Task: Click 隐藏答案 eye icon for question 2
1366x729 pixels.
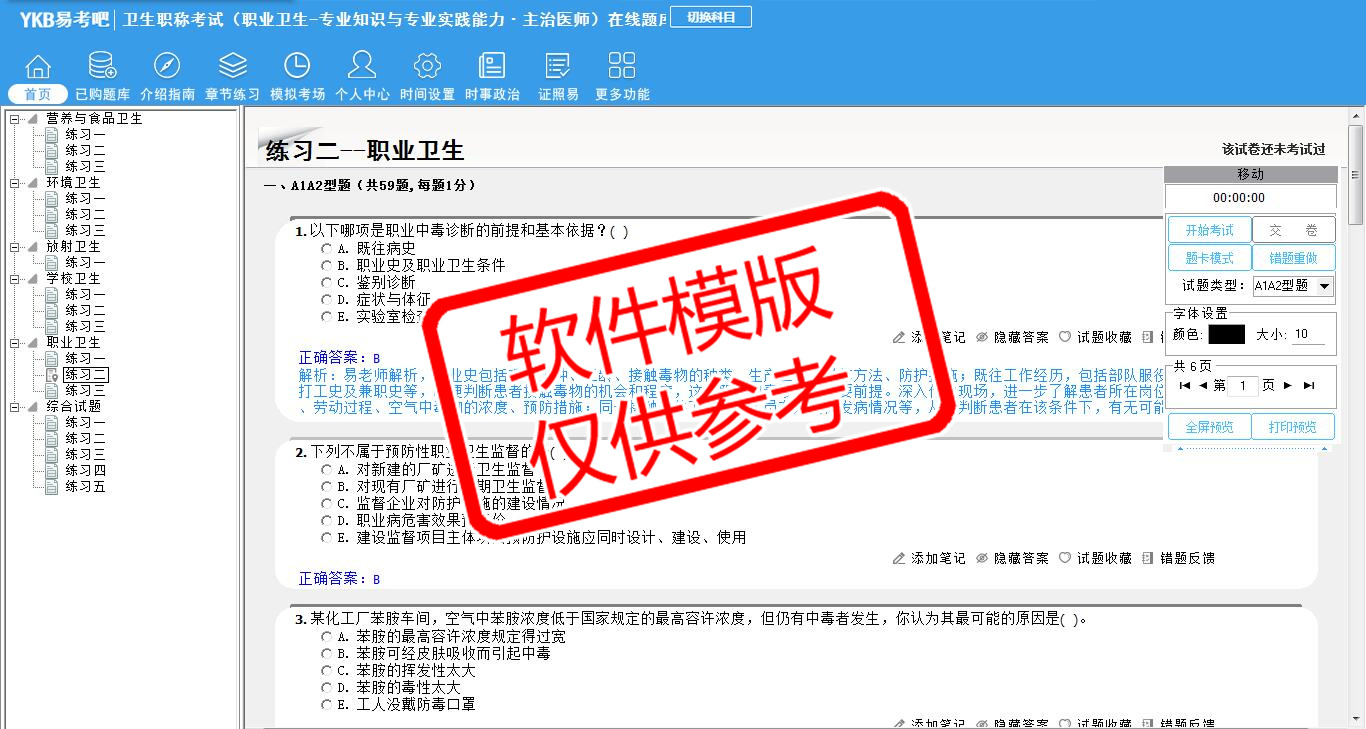Action: click(982, 558)
